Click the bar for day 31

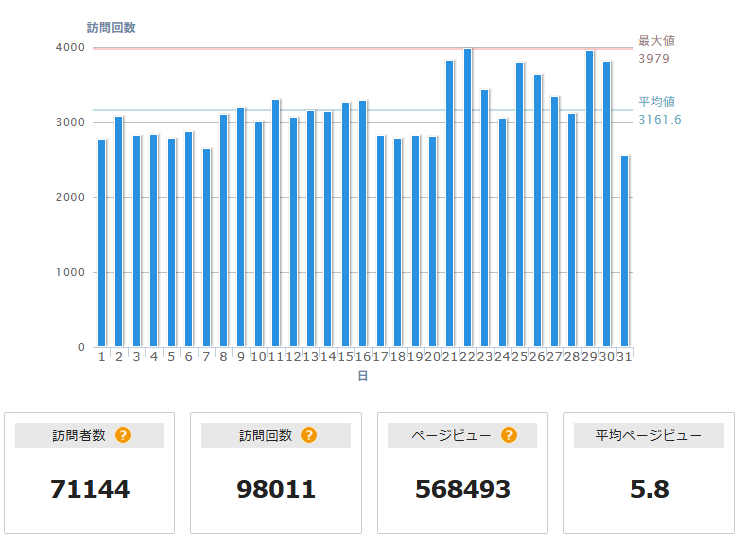click(x=624, y=251)
